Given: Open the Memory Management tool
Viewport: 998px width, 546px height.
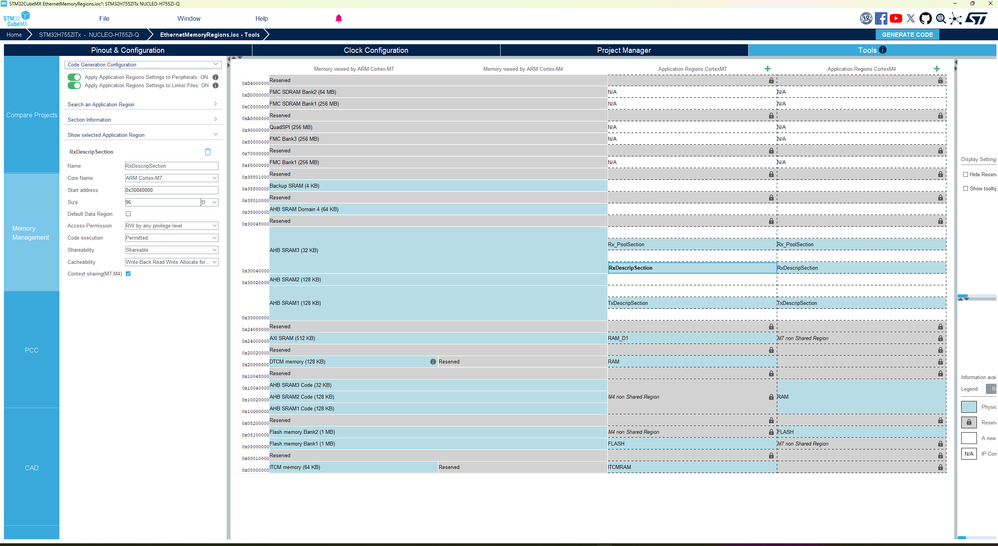Looking at the screenshot, I should (x=31, y=233).
